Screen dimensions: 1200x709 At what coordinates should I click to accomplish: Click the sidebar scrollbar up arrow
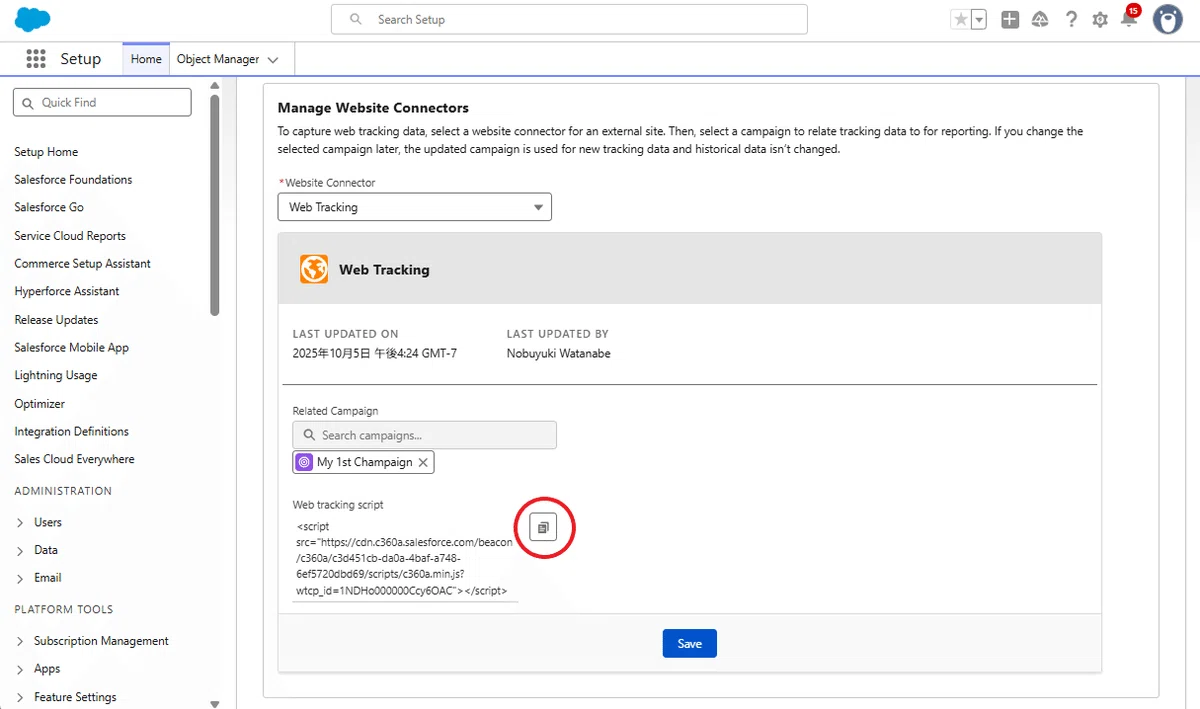[215, 86]
